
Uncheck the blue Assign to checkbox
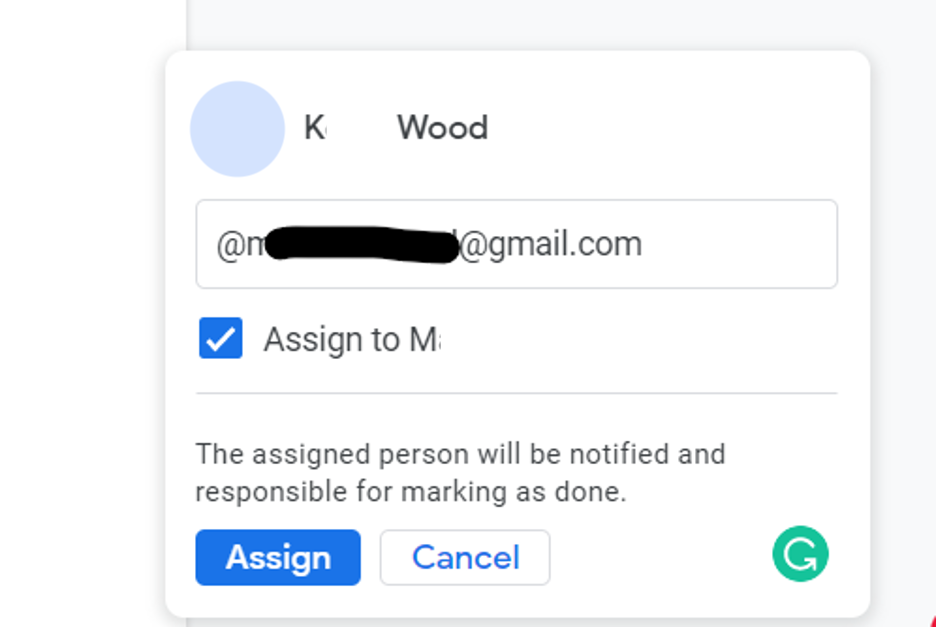tap(220, 338)
